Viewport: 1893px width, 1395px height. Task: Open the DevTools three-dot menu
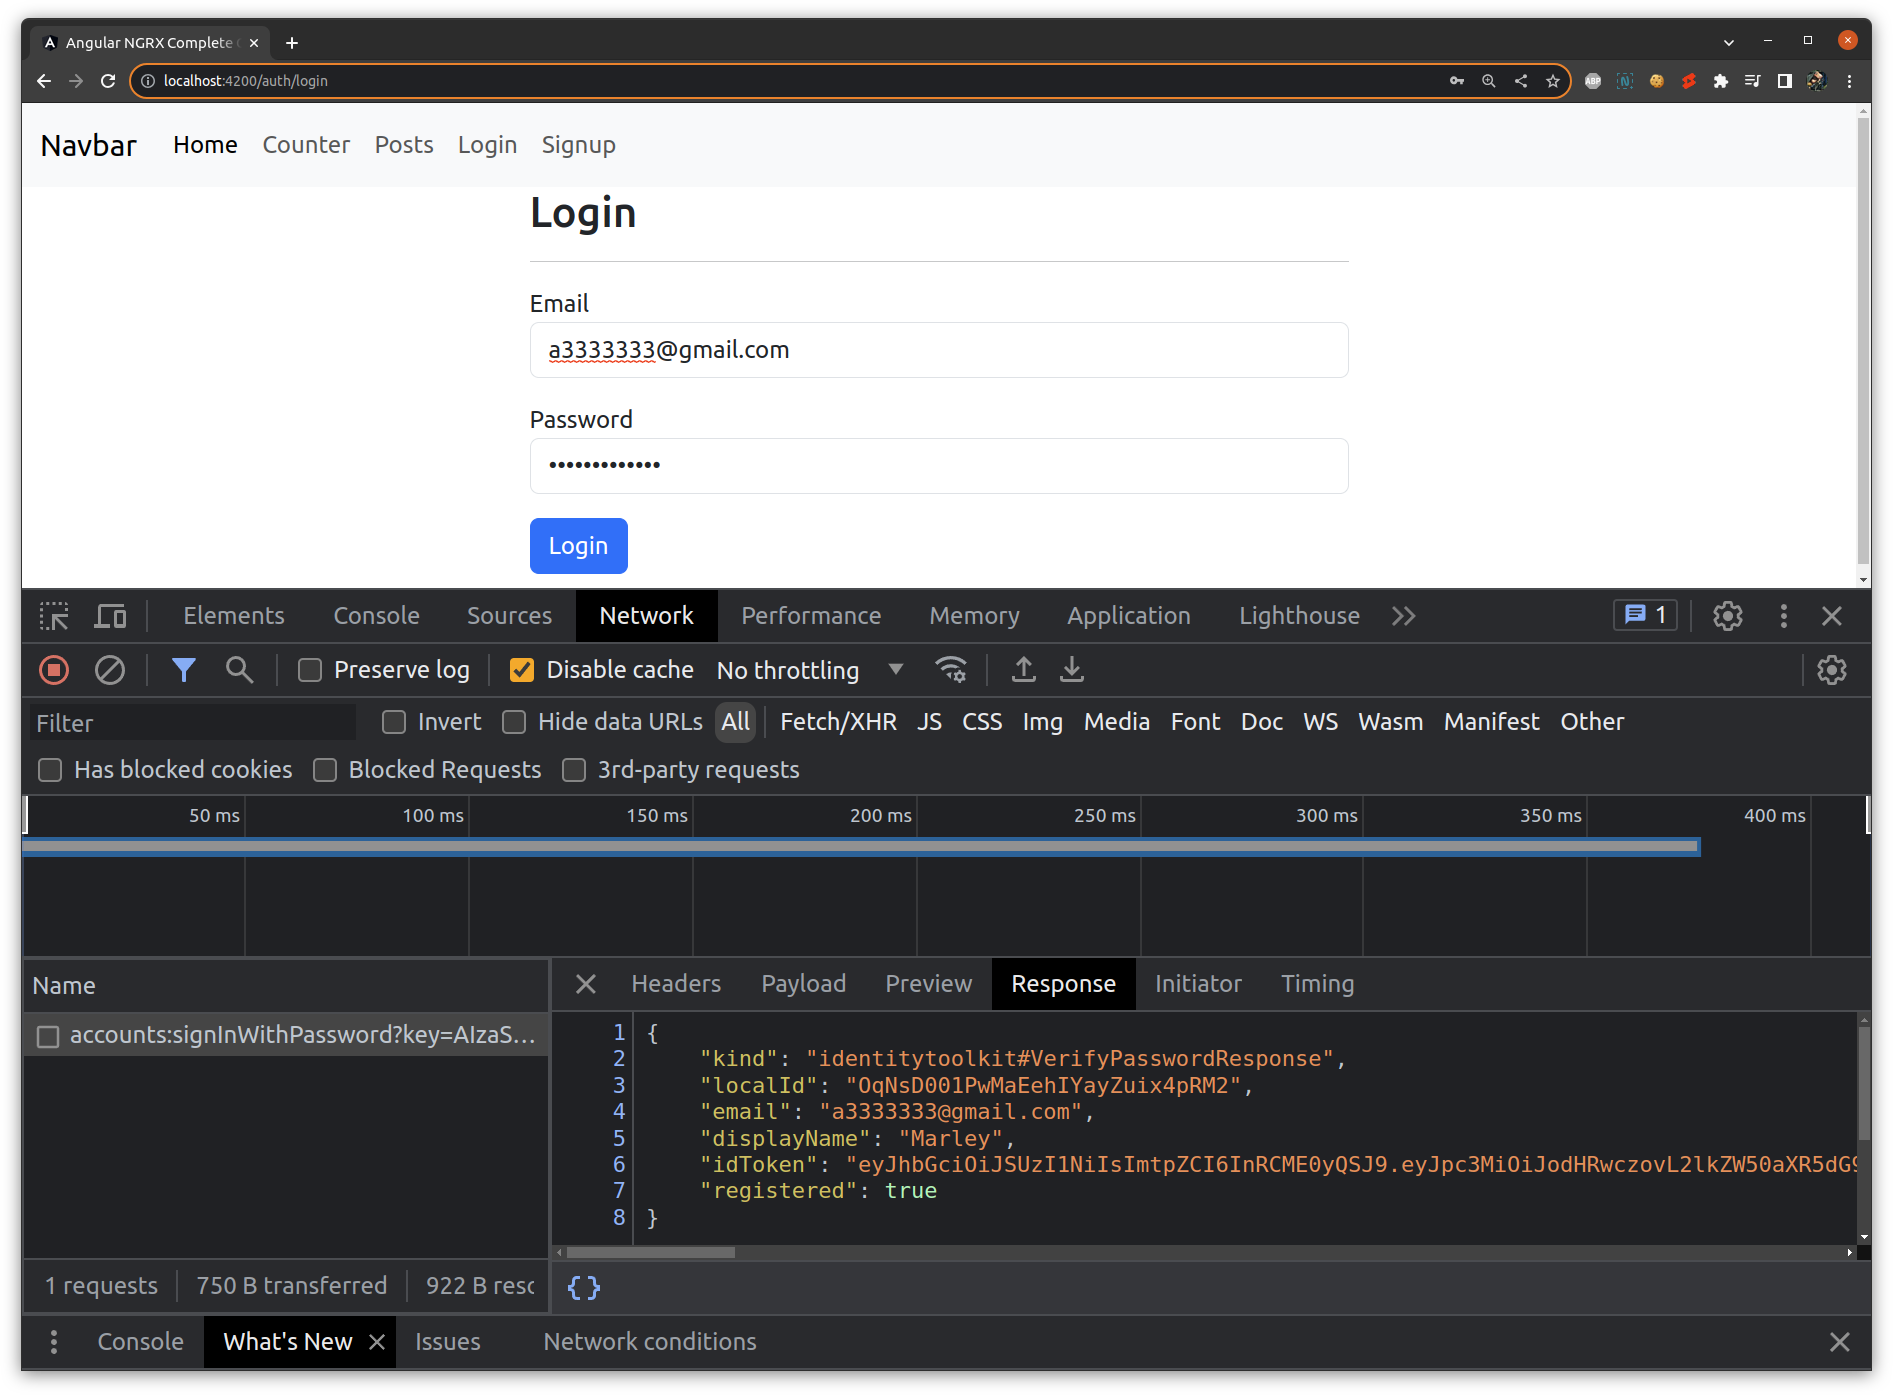[1784, 616]
